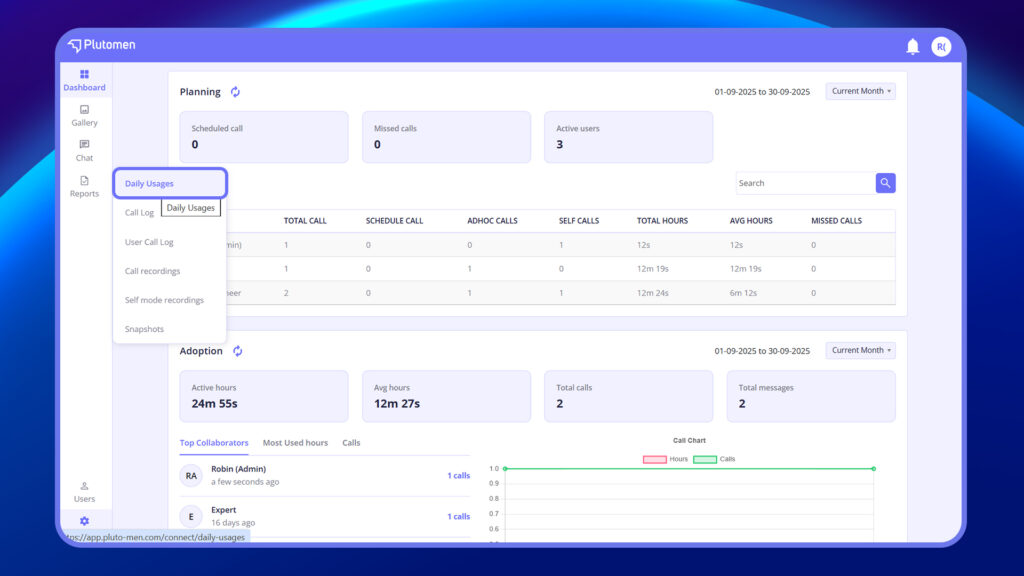Viewport: 1024px width, 576px height.
Task: Select User Call Log menu item
Action: pyautogui.click(x=149, y=242)
